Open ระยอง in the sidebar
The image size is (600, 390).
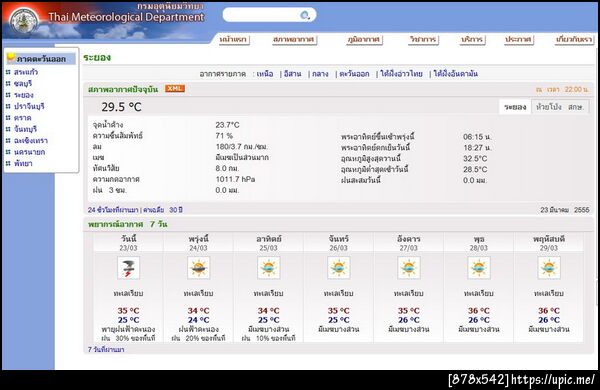coord(24,95)
